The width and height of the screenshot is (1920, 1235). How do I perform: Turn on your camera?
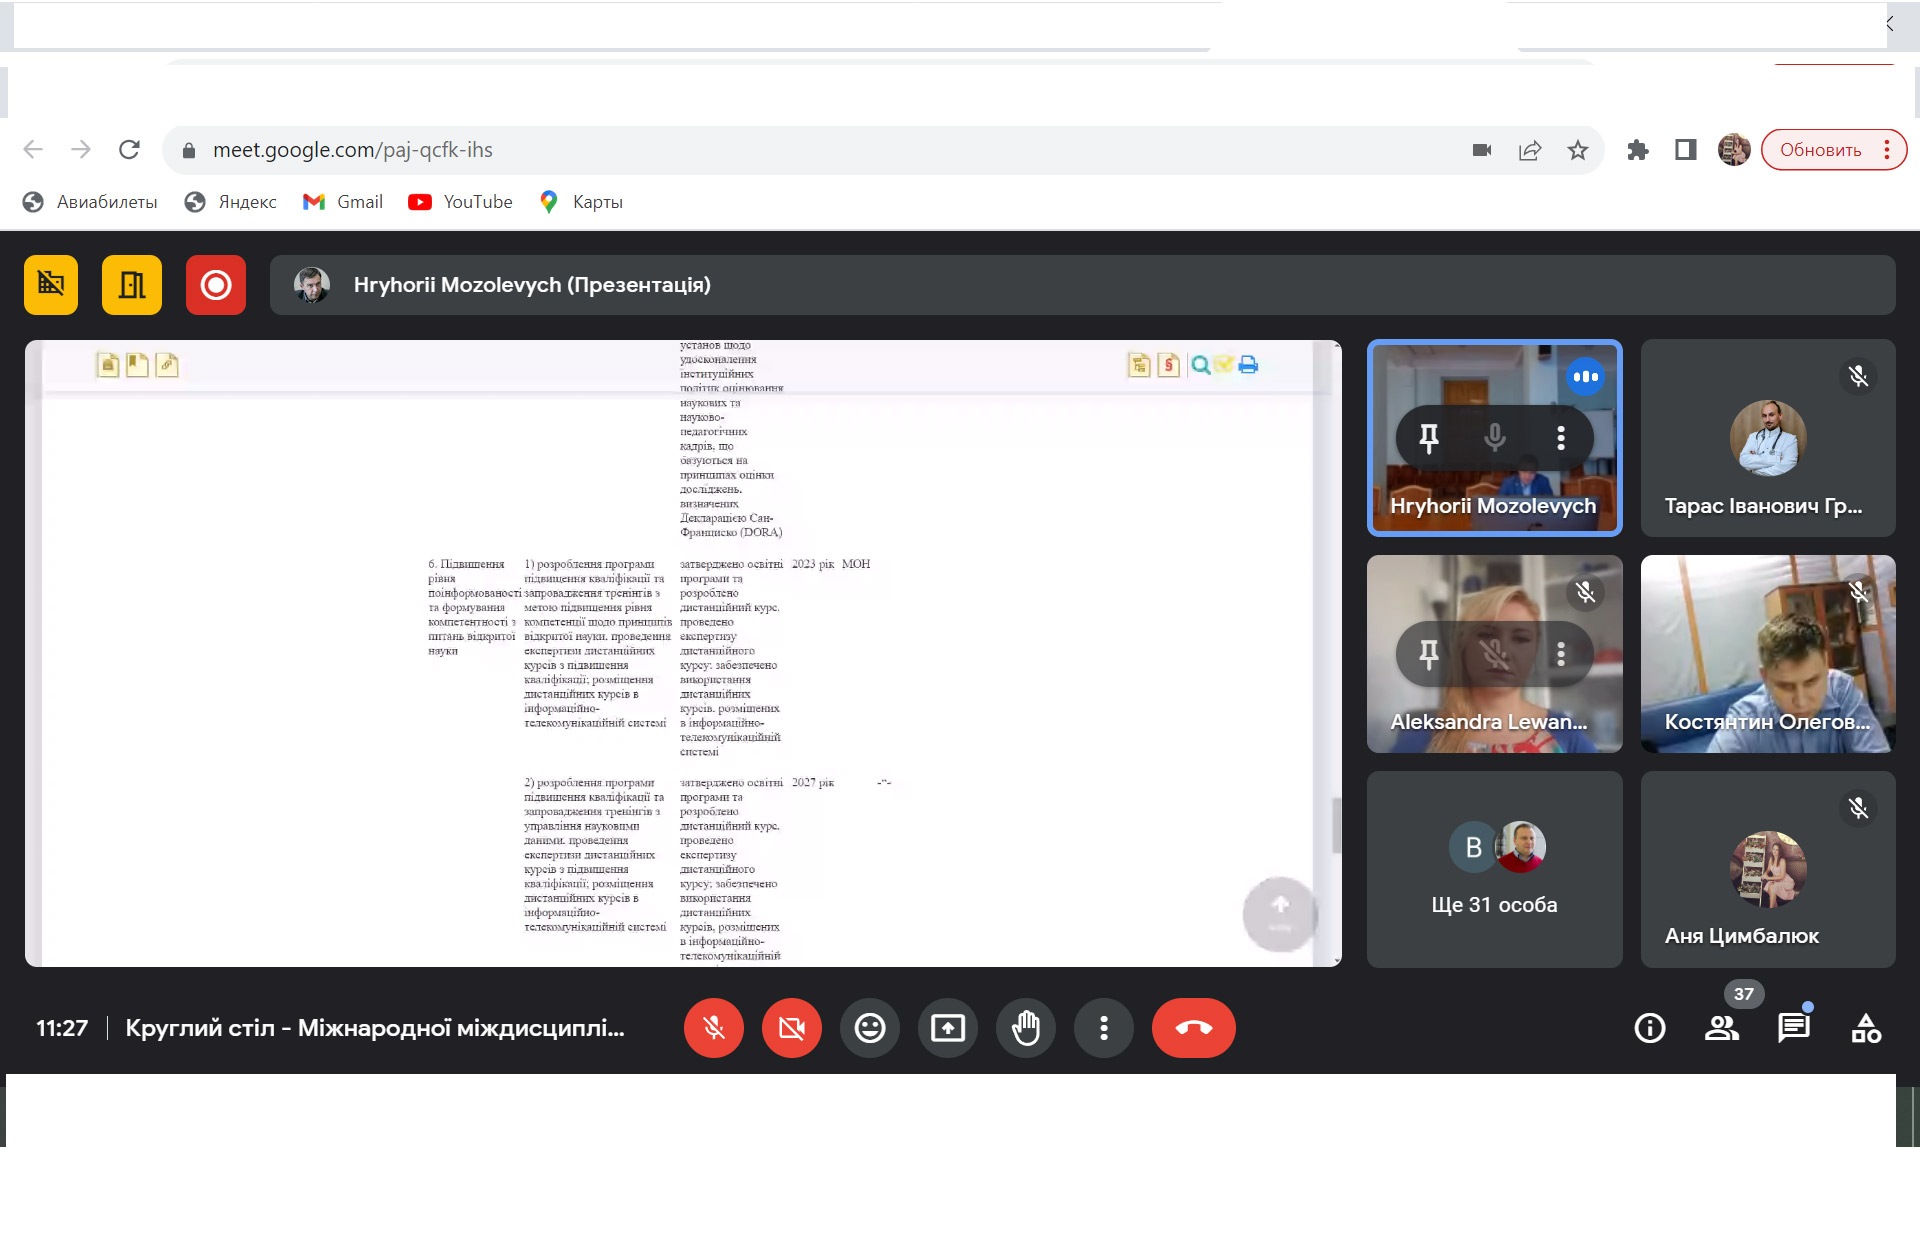pyautogui.click(x=791, y=1028)
